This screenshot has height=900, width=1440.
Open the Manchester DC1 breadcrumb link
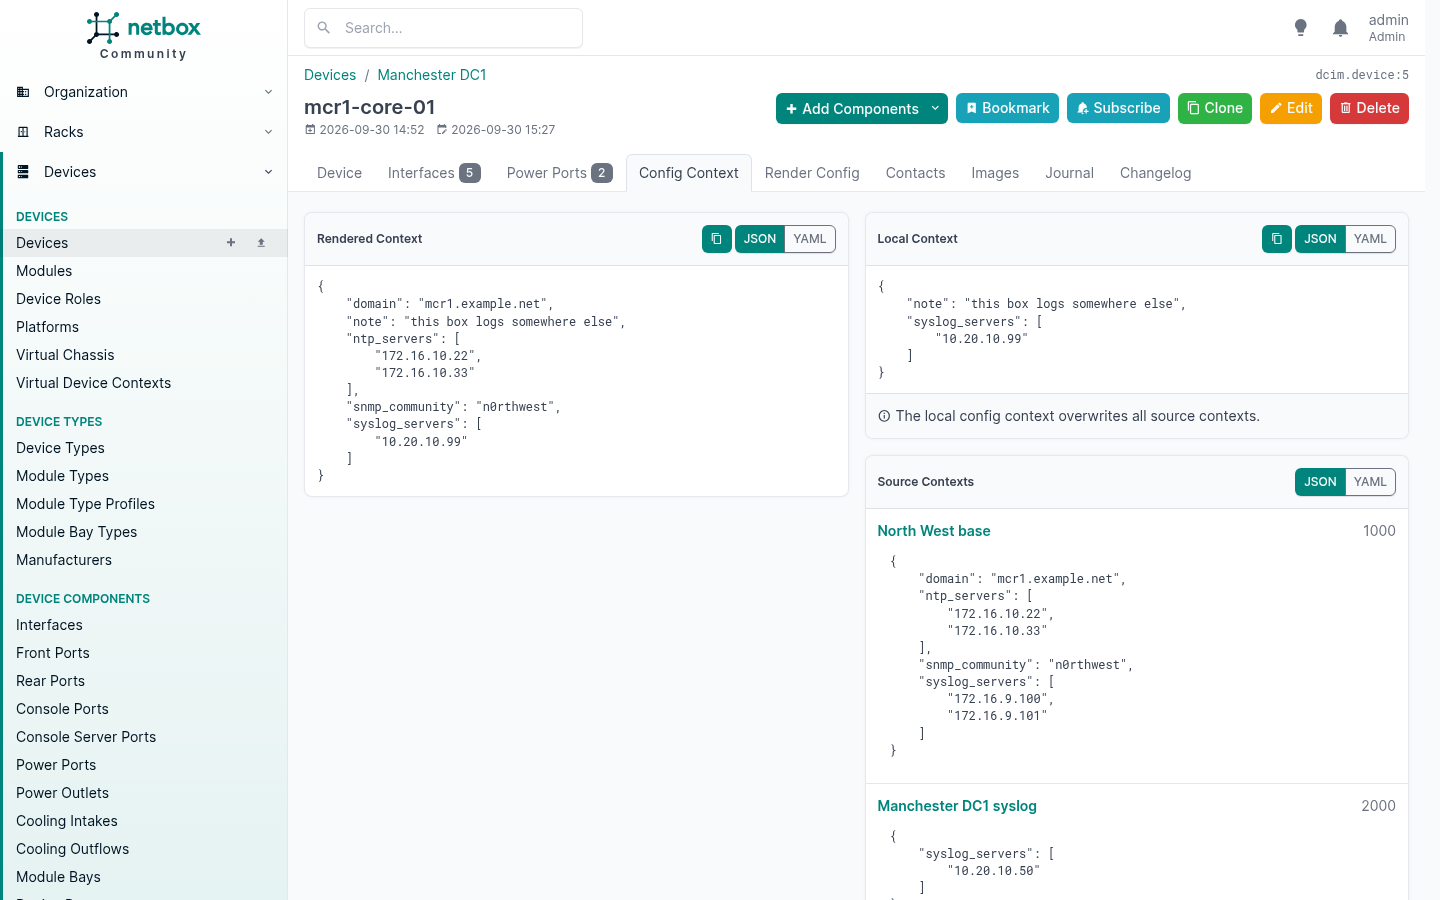point(432,75)
